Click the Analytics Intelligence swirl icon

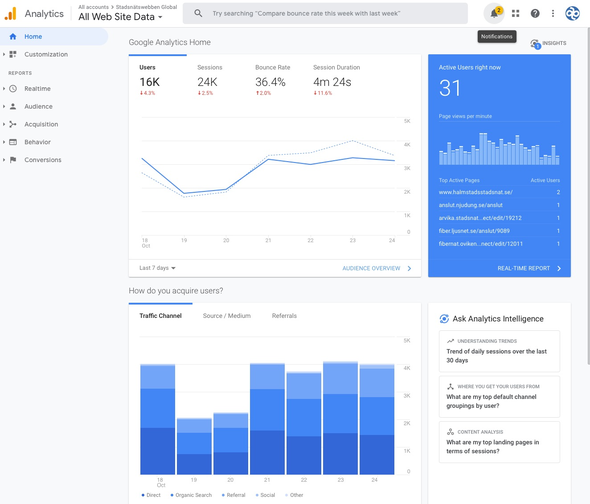pyautogui.click(x=444, y=319)
